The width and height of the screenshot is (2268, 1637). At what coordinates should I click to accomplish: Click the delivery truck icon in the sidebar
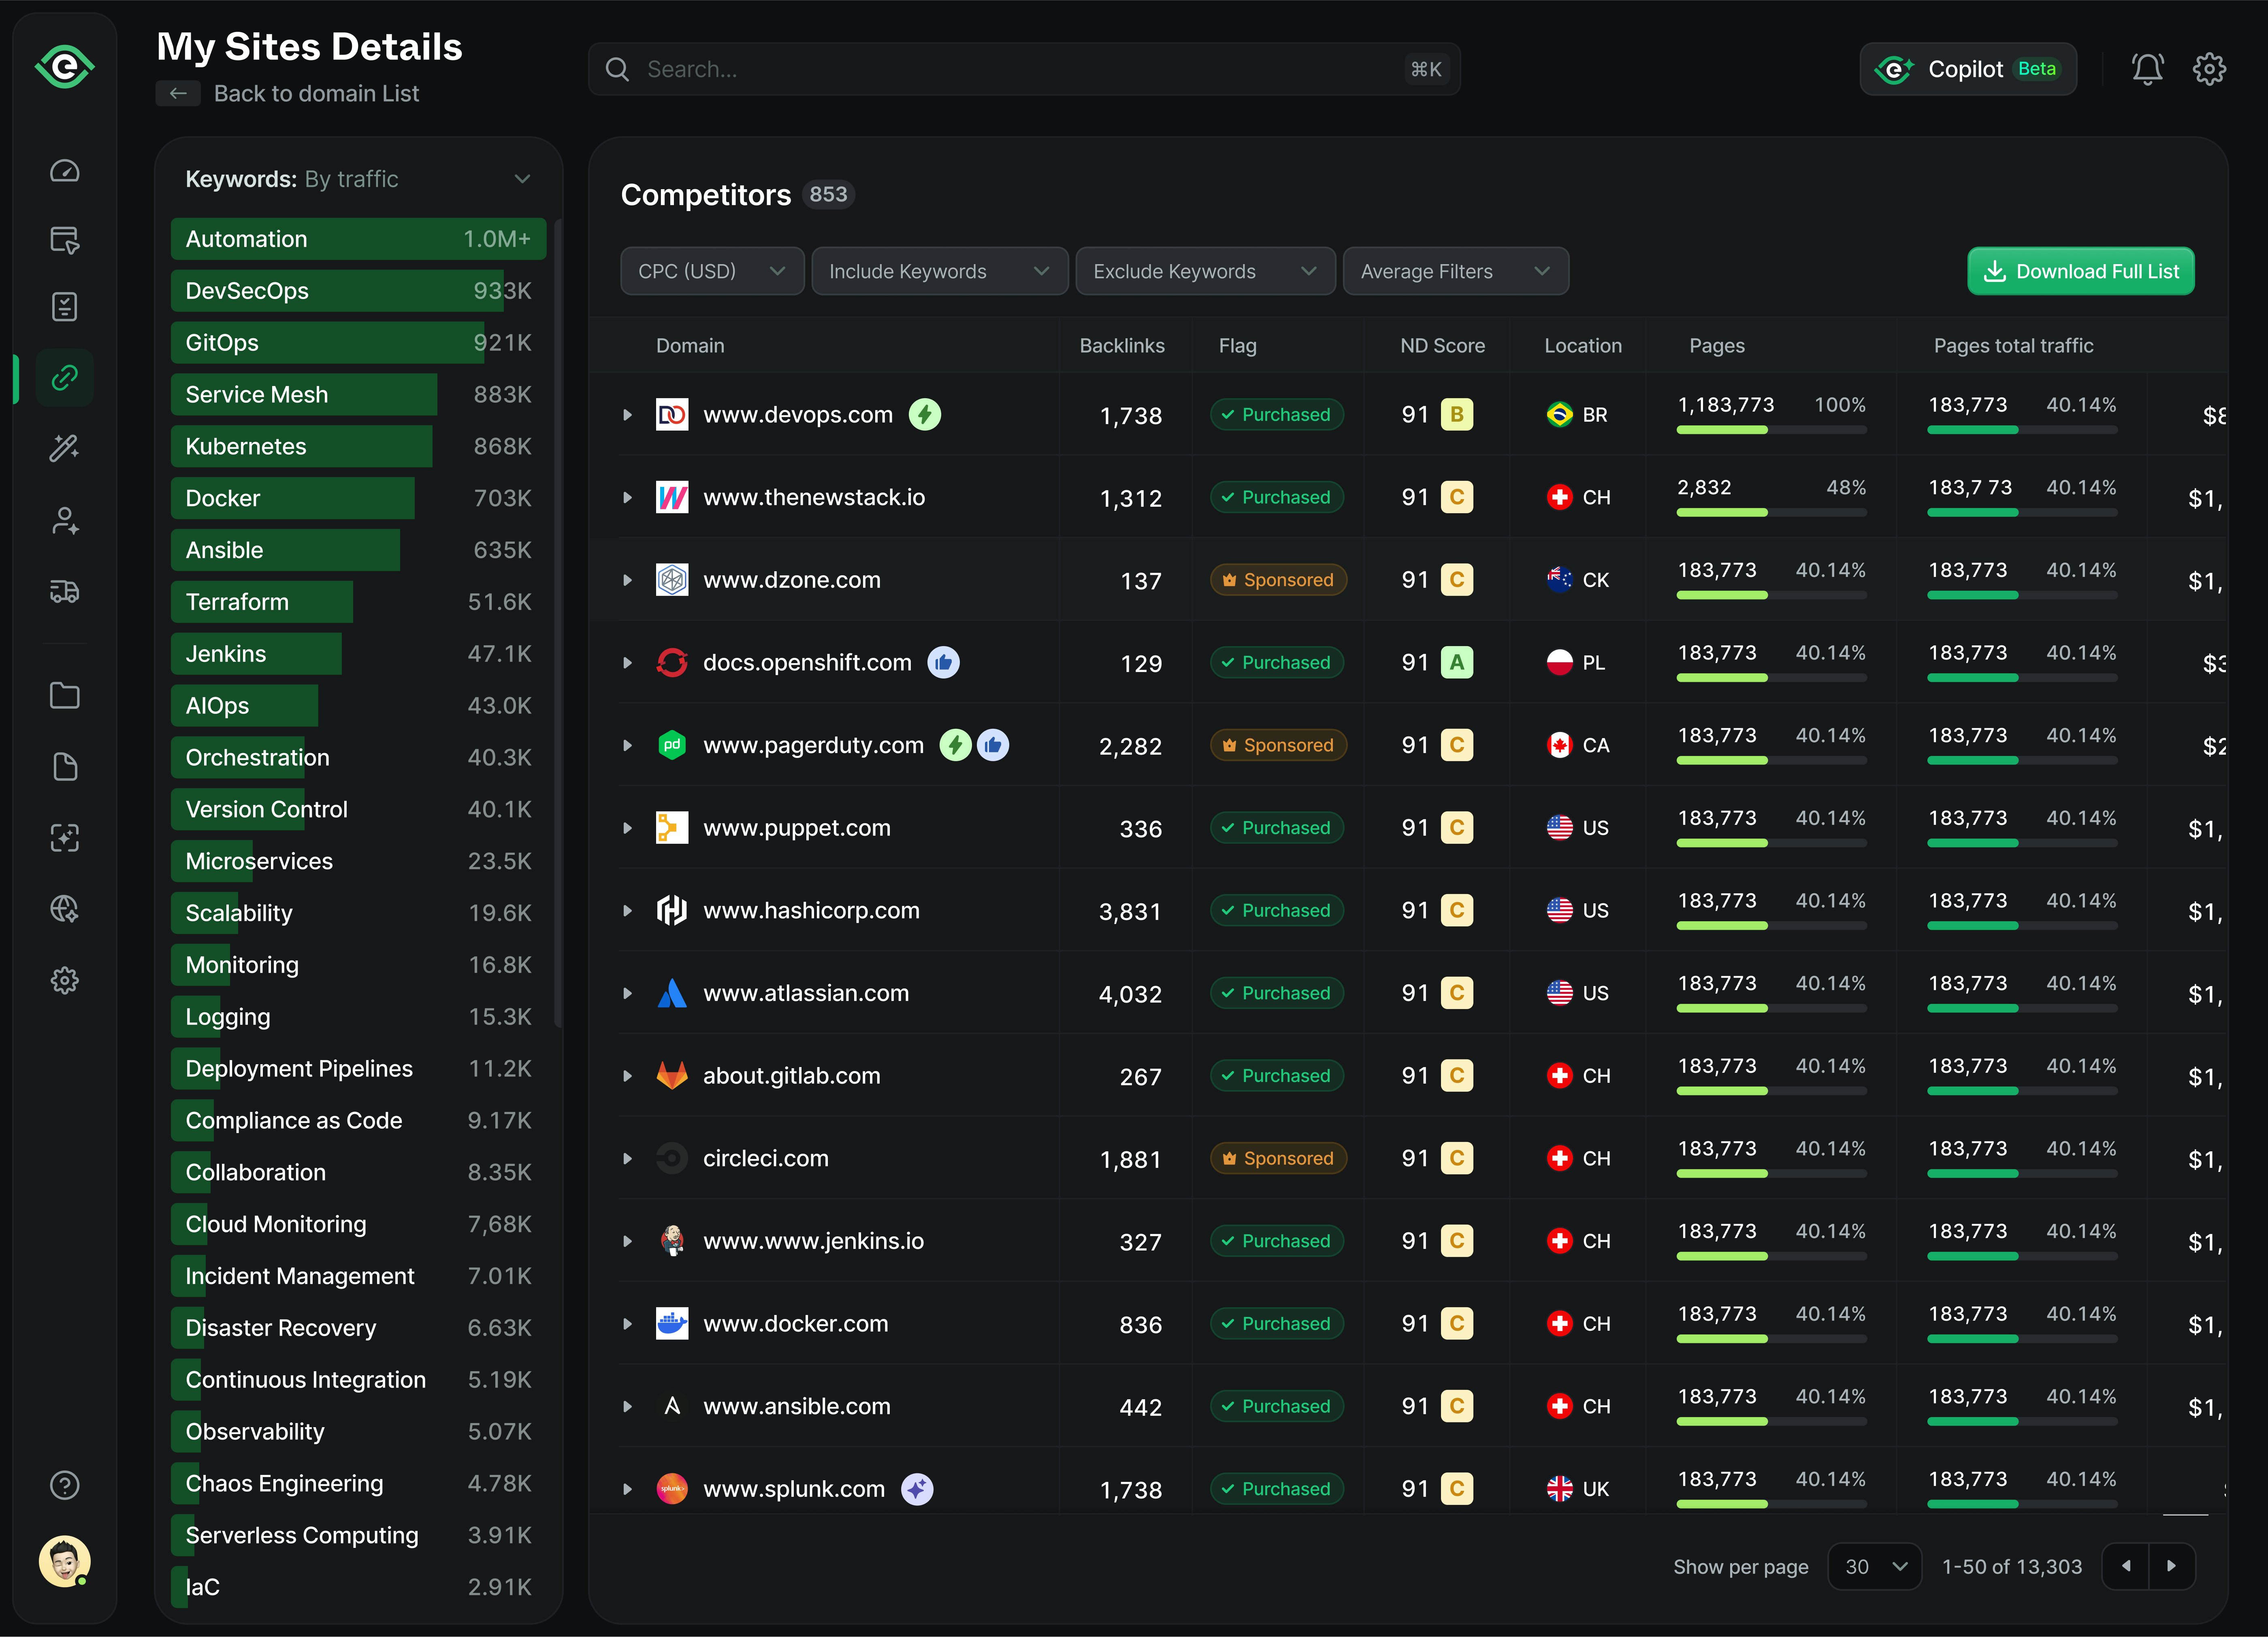click(64, 591)
